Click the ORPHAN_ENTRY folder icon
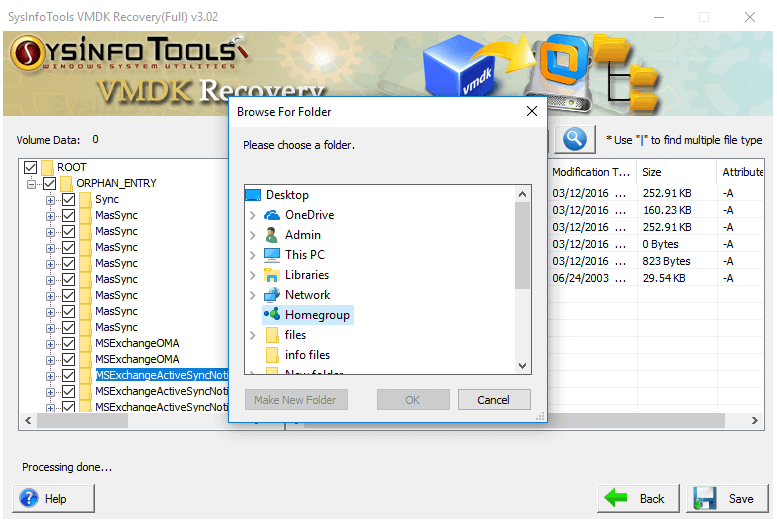This screenshot has width=777, height=525. (66, 183)
